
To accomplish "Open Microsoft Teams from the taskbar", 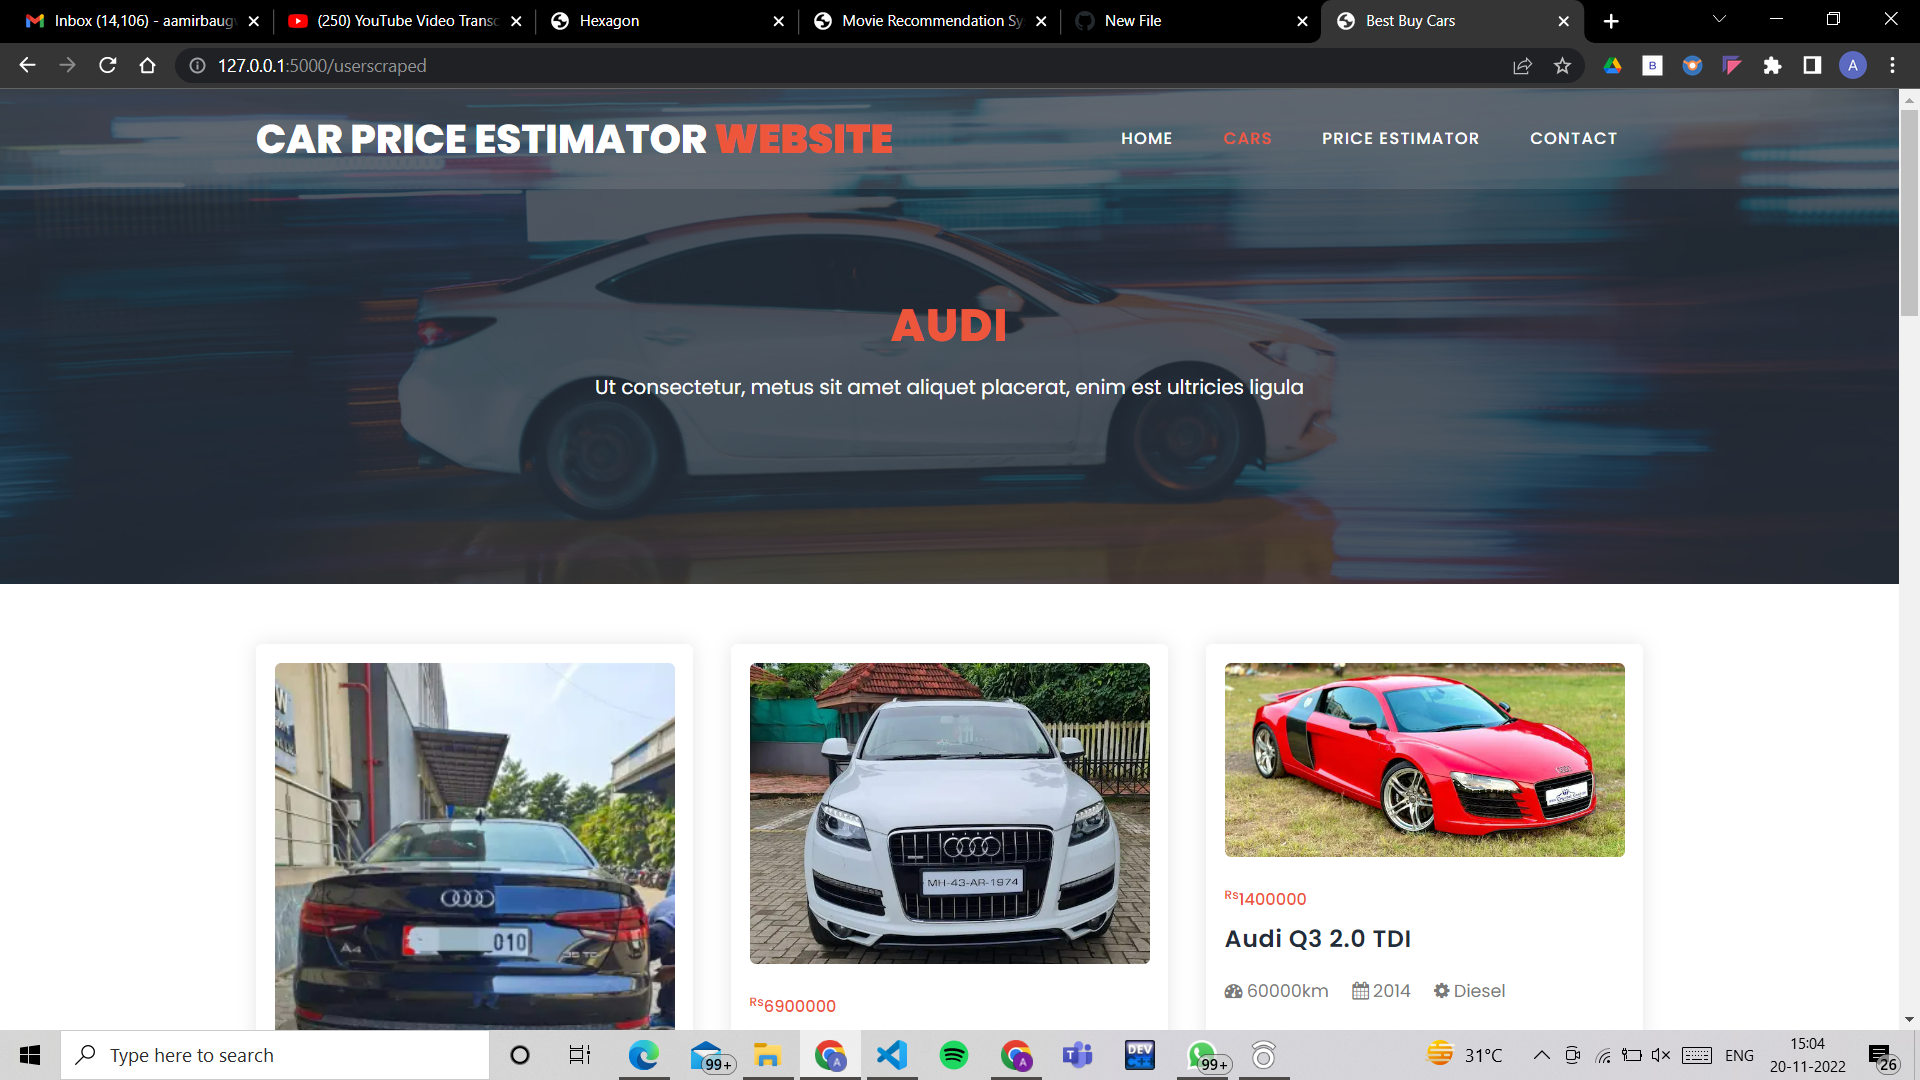I will point(1077,1055).
